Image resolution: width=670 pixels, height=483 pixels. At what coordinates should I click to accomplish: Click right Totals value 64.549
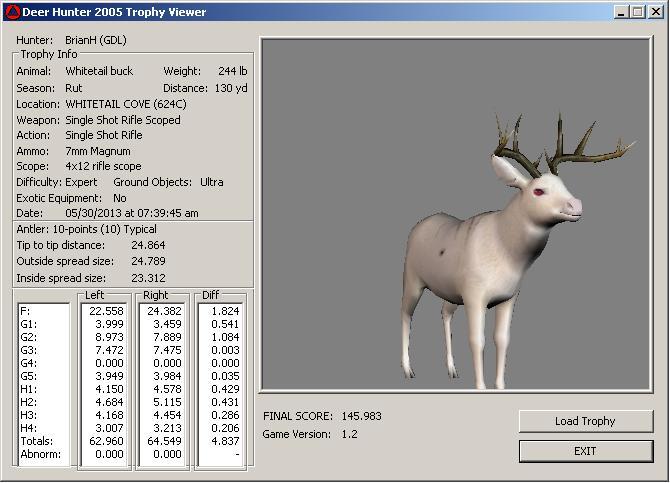164,441
